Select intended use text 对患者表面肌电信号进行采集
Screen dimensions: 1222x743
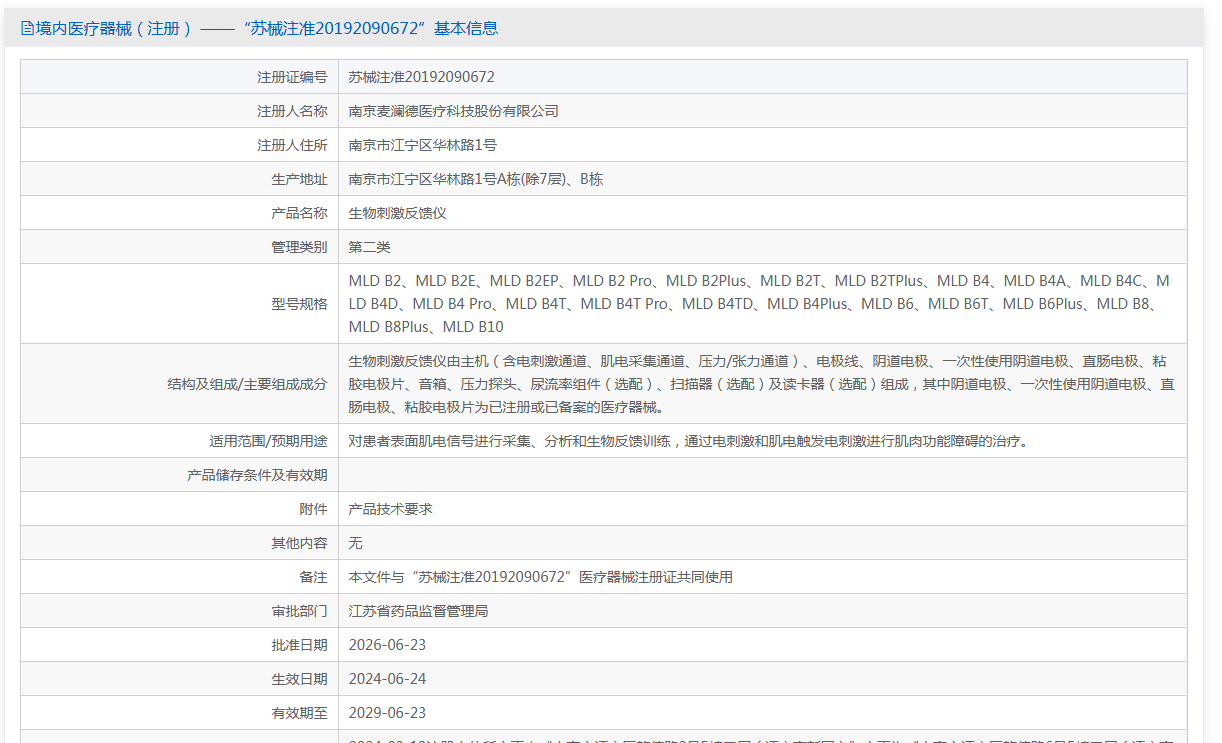point(688,441)
